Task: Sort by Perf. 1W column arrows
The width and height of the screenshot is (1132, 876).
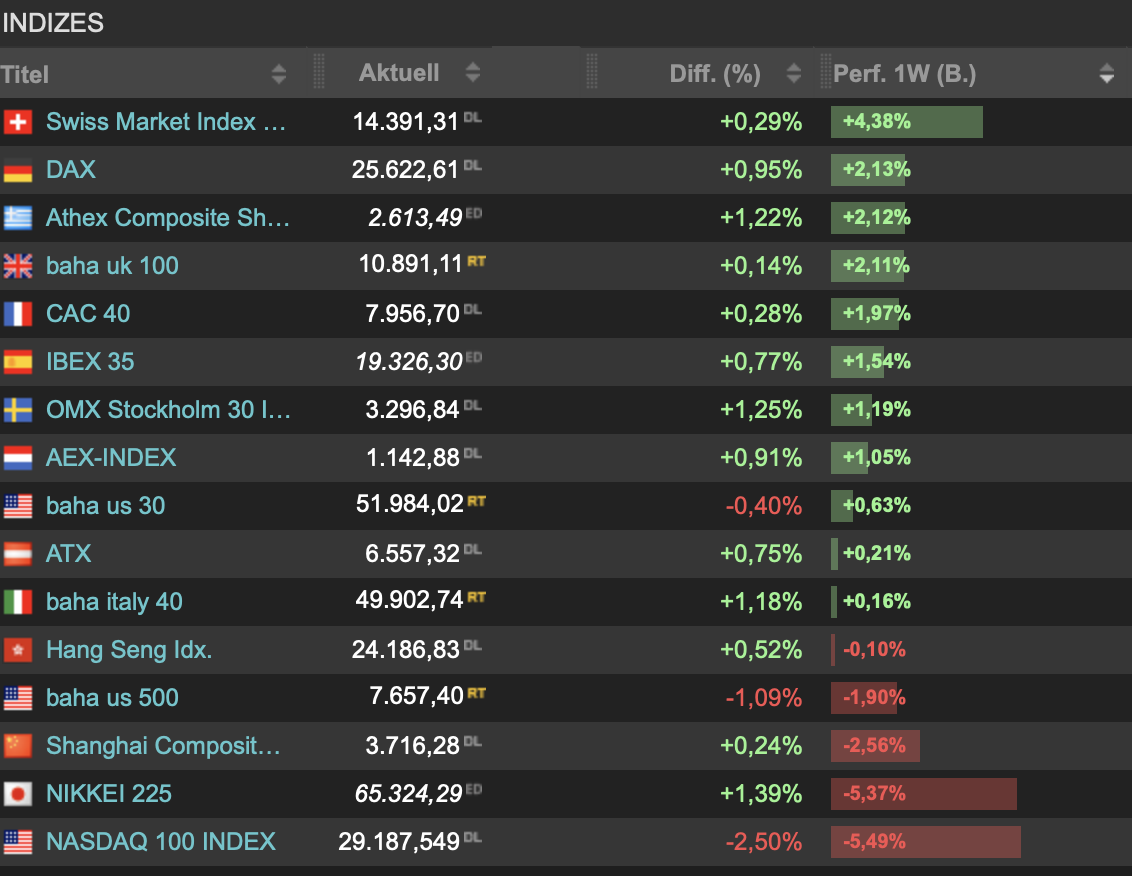Action: [x=1107, y=73]
